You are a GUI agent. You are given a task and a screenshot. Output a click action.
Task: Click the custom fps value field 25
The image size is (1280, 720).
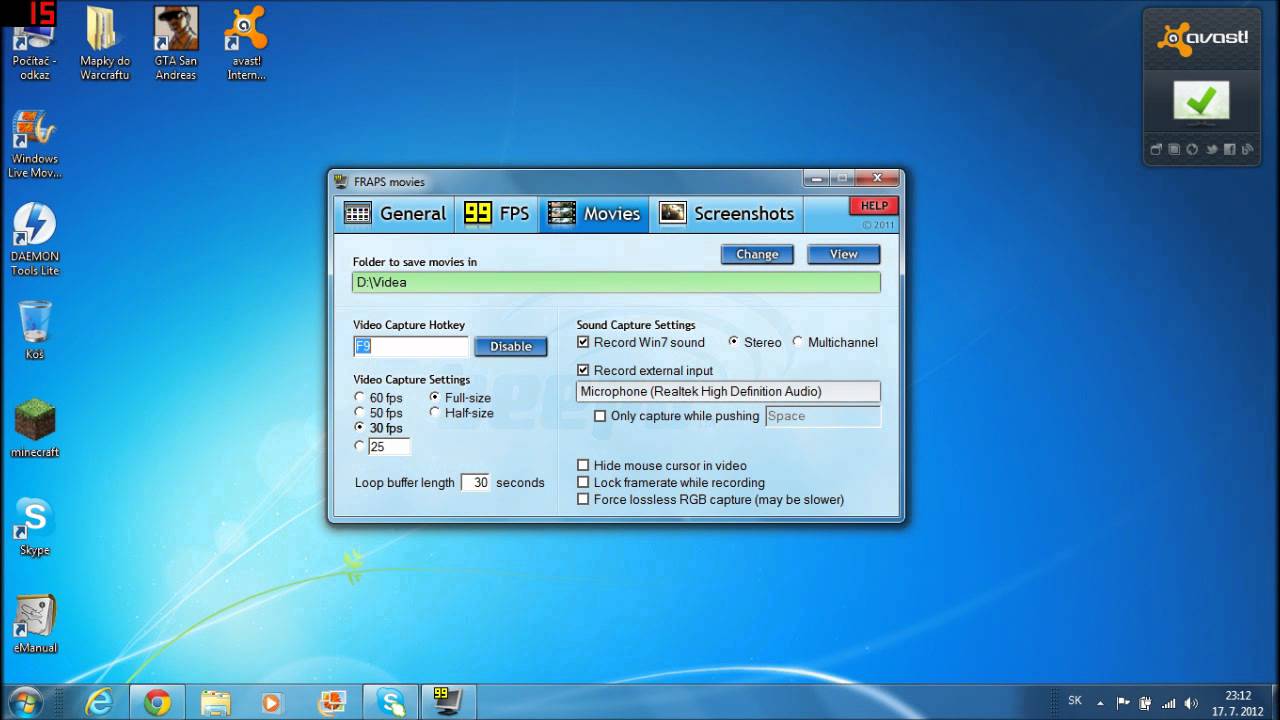[x=389, y=447]
